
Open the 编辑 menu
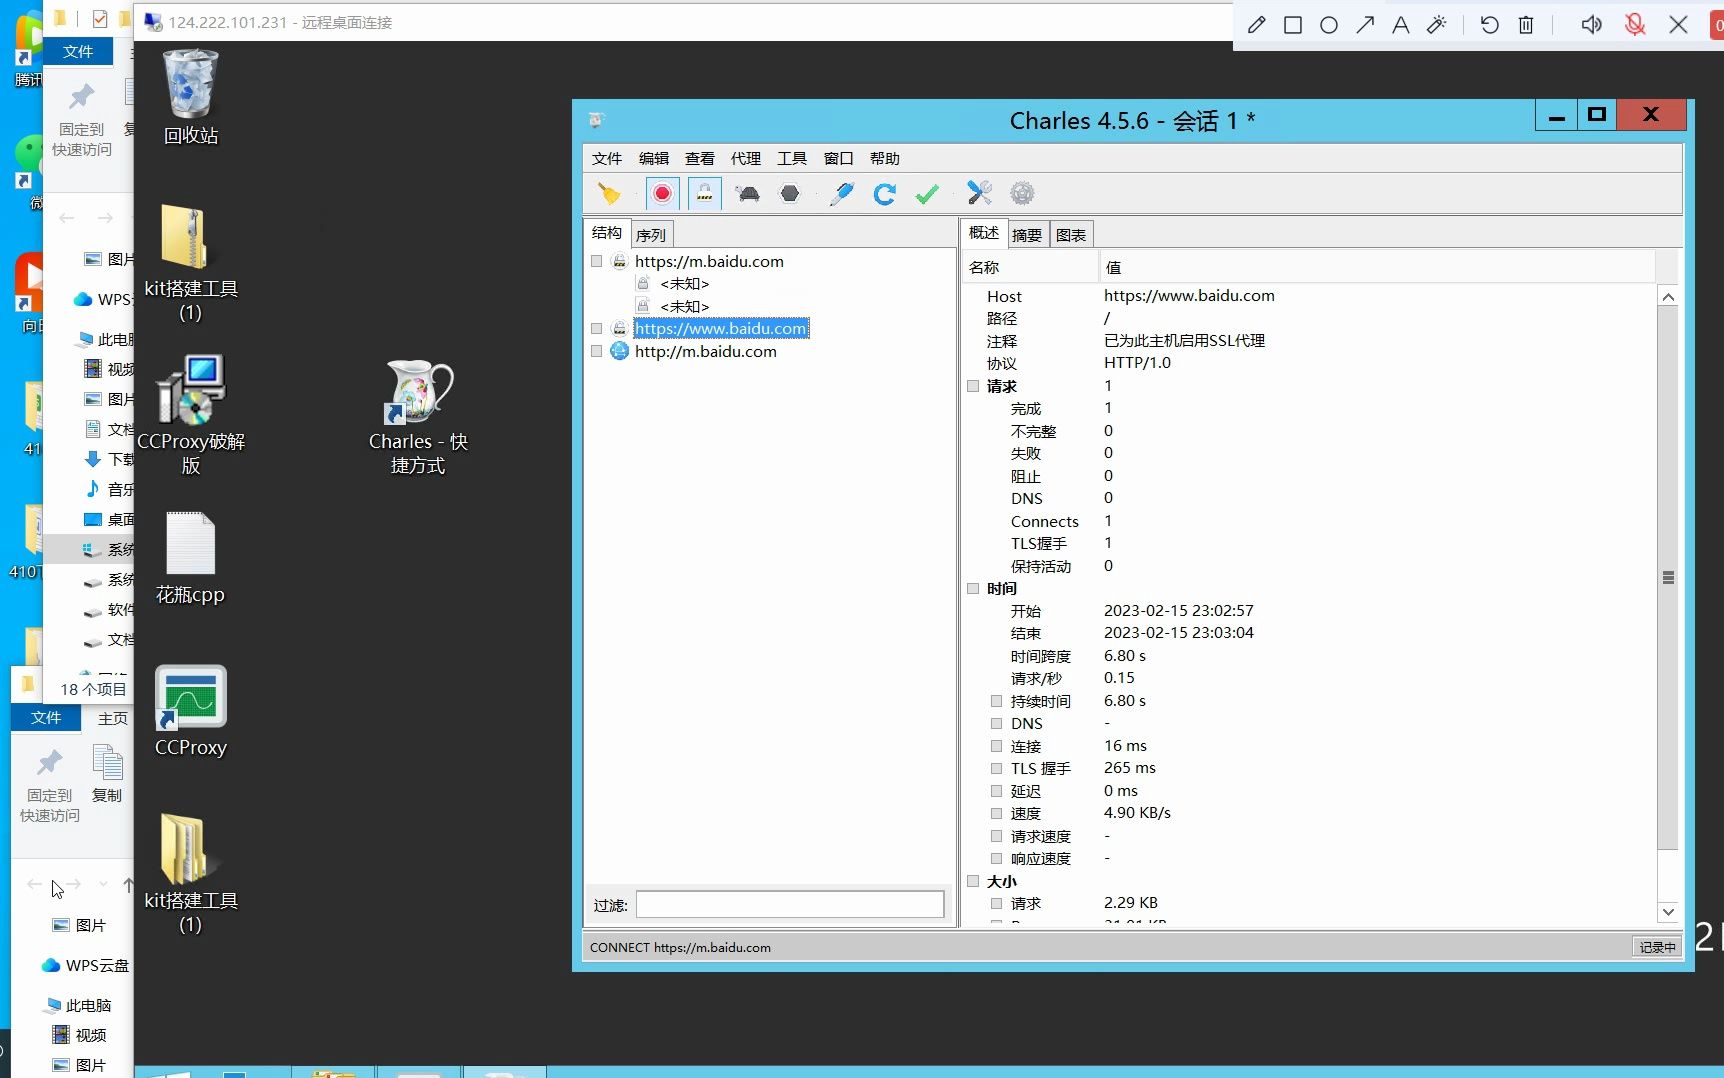[654, 158]
